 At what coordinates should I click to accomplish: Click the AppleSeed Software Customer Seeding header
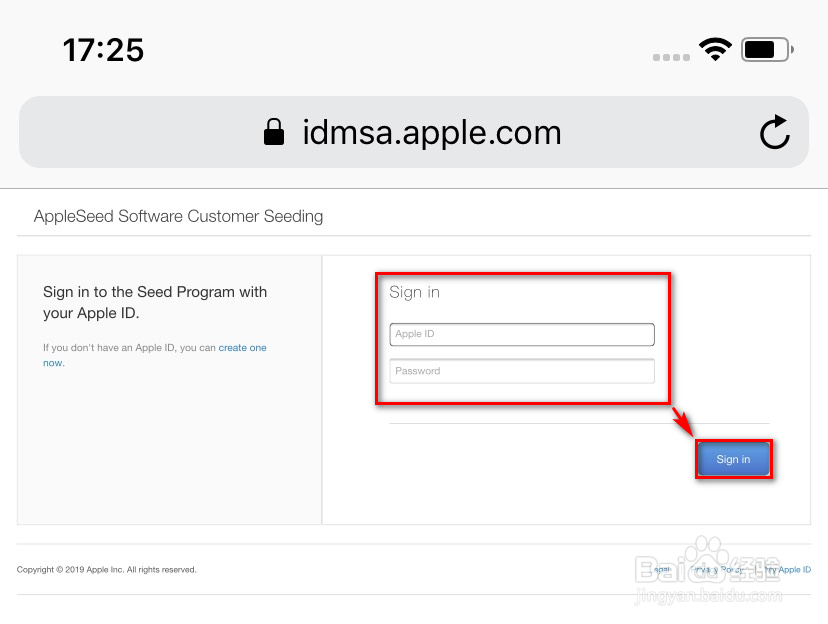[x=178, y=216]
